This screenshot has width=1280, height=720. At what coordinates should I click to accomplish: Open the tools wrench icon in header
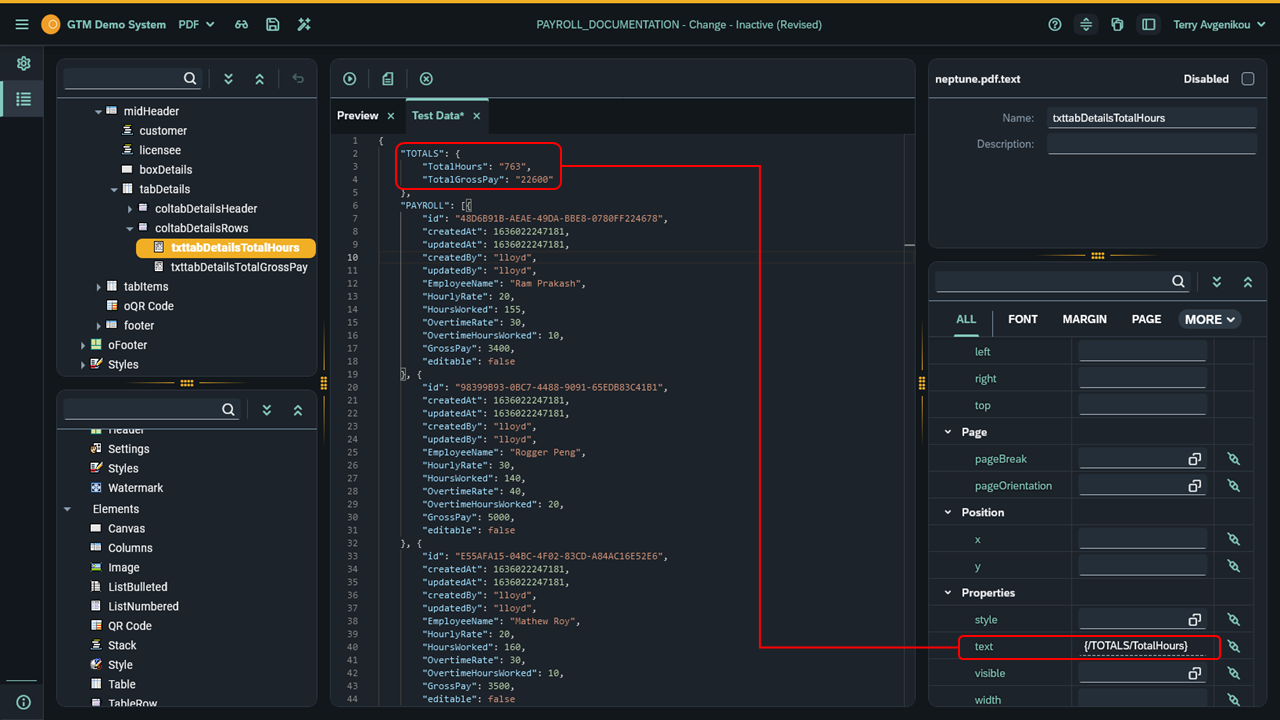point(304,25)
